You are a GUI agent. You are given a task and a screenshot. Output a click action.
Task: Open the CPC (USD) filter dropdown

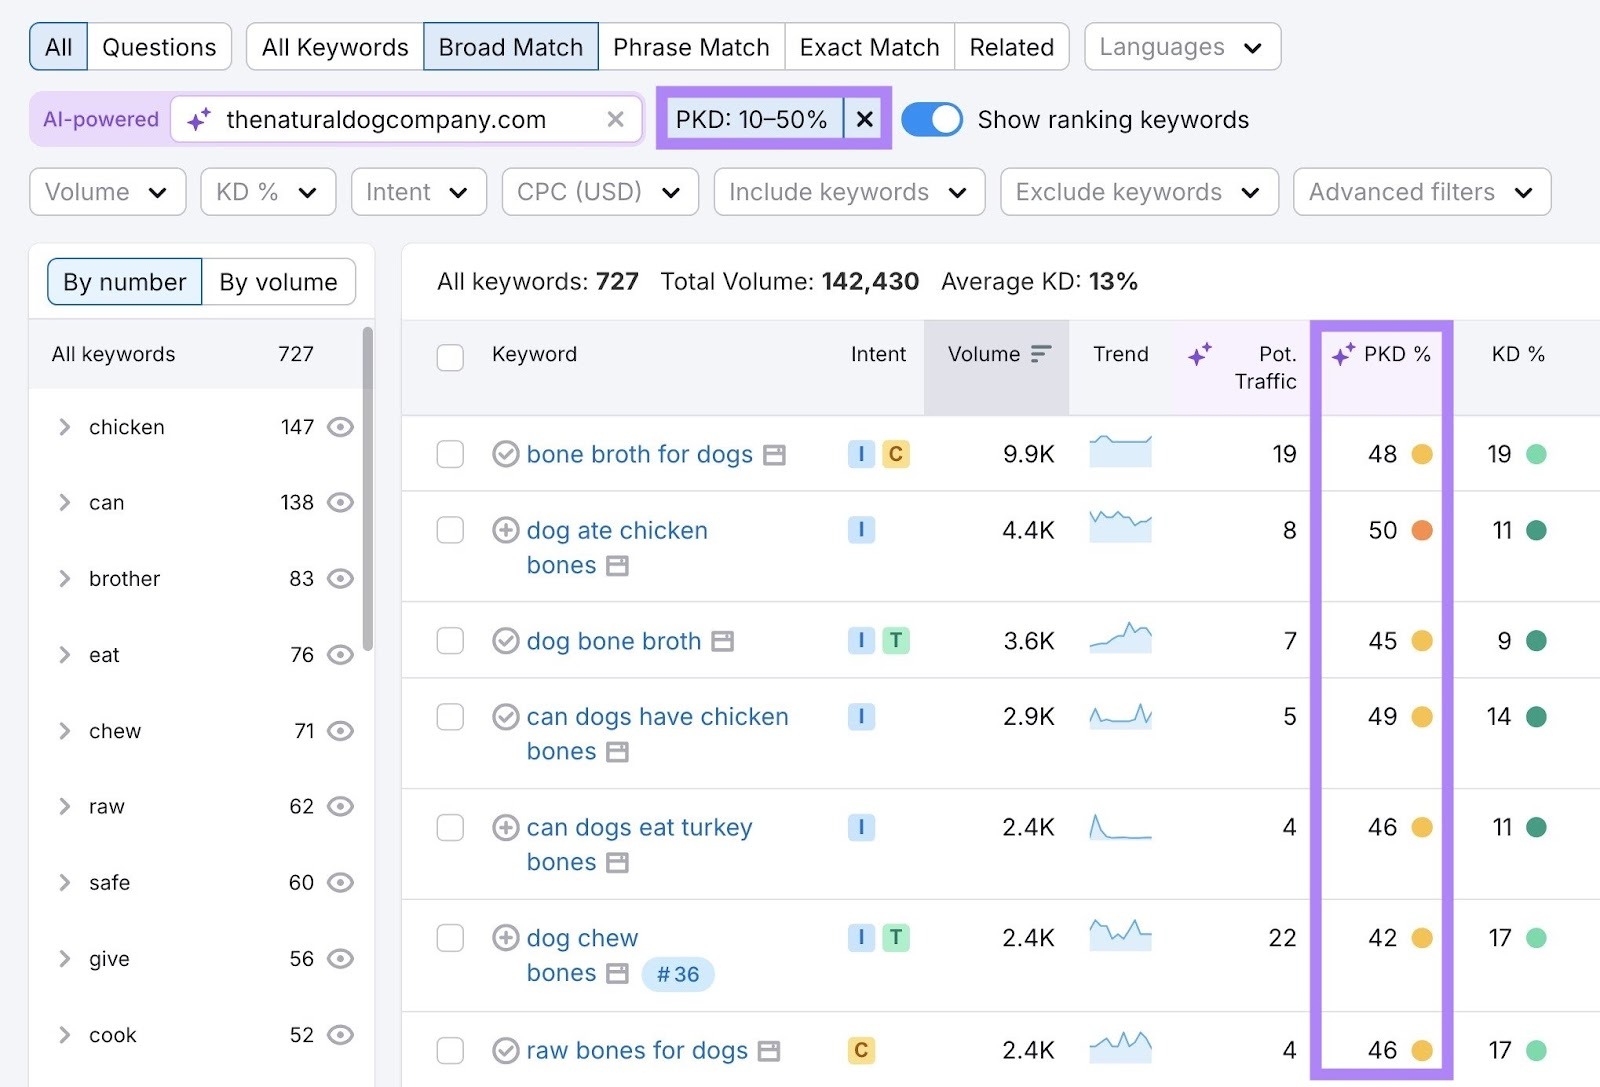[x=598, y=192]
